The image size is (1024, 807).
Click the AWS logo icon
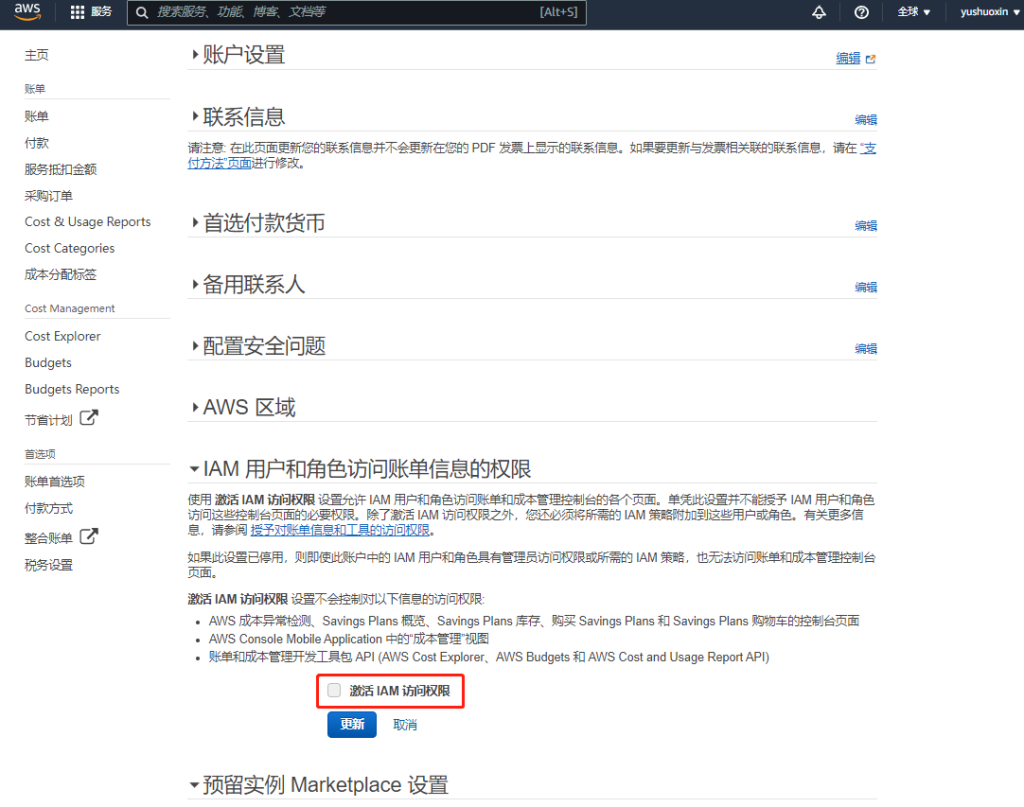(27, 12)
